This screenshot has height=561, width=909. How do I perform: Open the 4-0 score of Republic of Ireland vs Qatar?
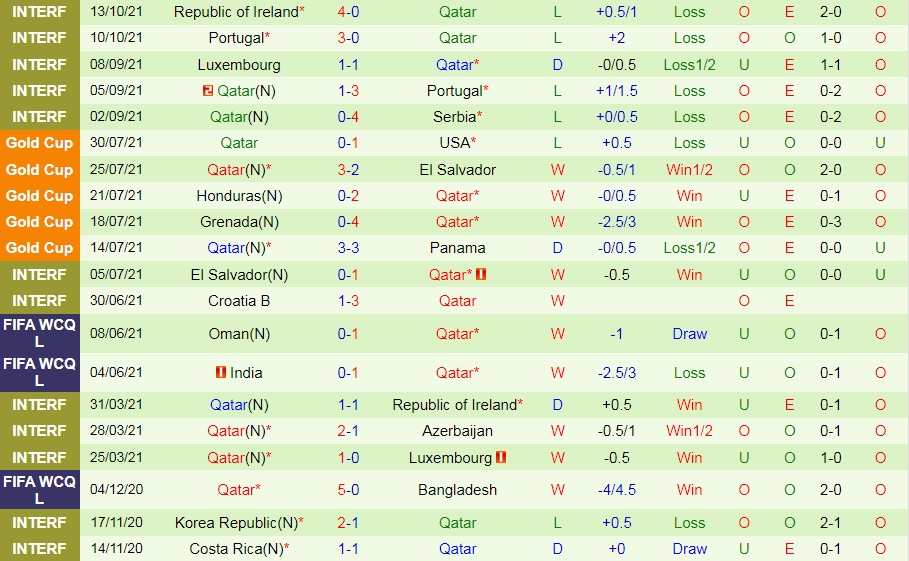(347, 12)
